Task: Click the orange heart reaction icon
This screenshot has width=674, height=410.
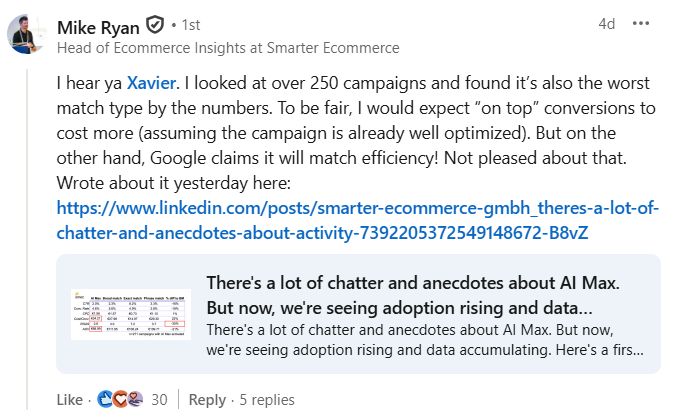Action: (x=120, y=399)
